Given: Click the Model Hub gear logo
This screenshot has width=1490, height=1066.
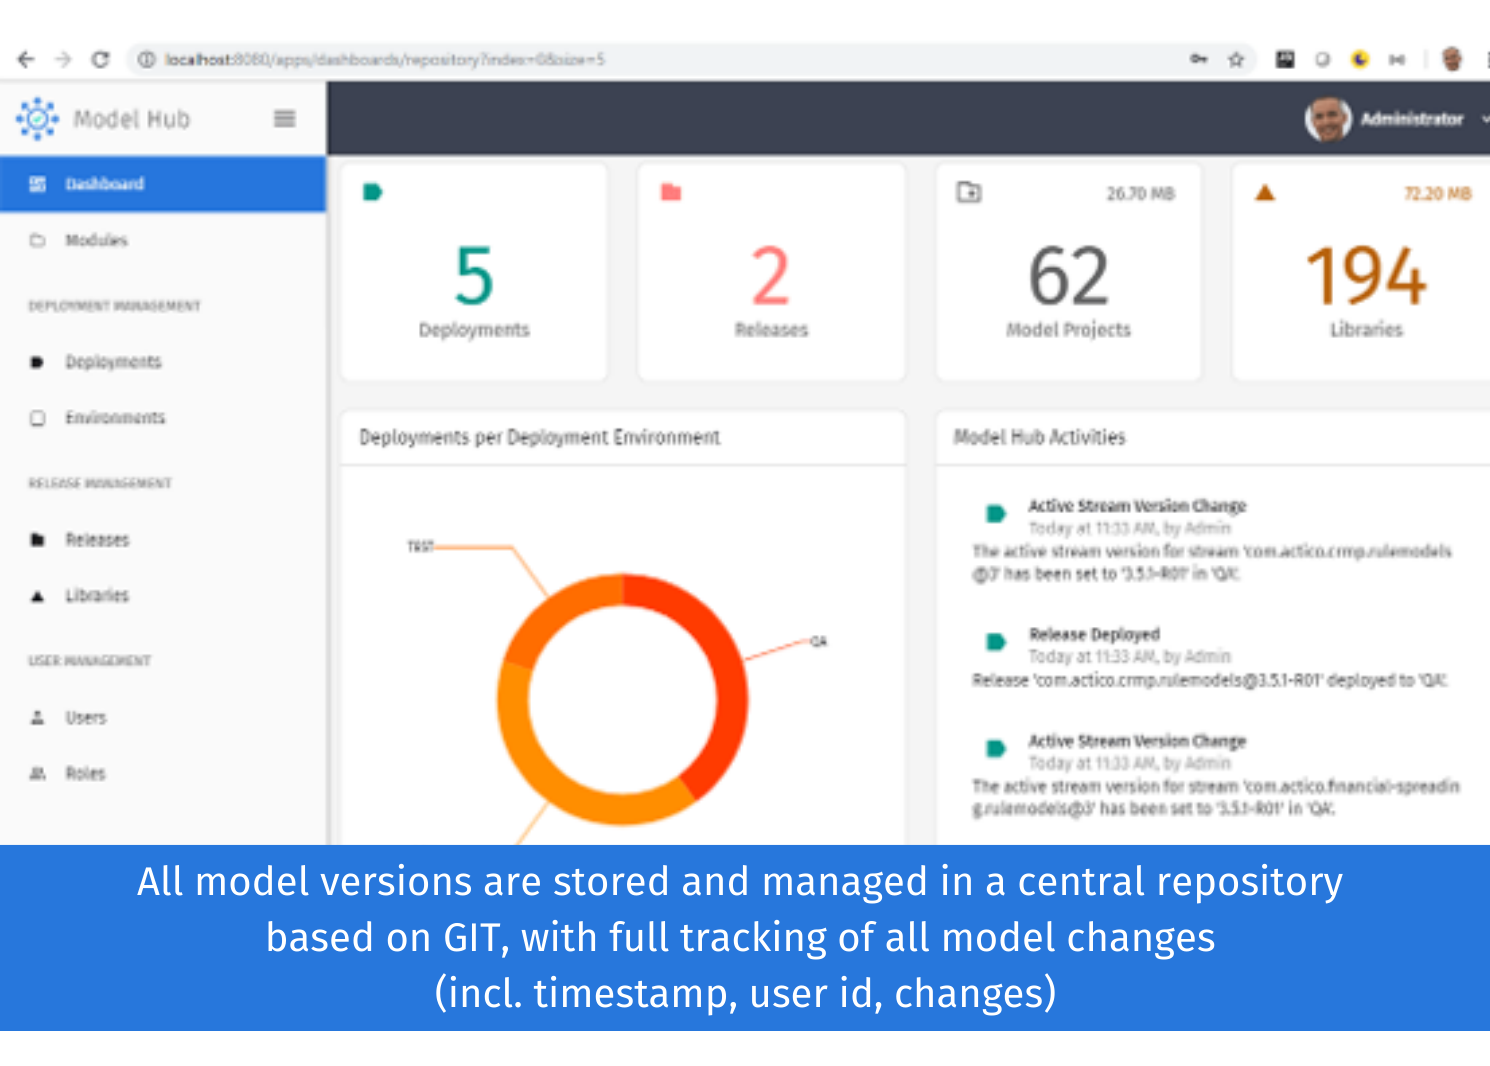Looking at the screenshot, I should point(37,118).
